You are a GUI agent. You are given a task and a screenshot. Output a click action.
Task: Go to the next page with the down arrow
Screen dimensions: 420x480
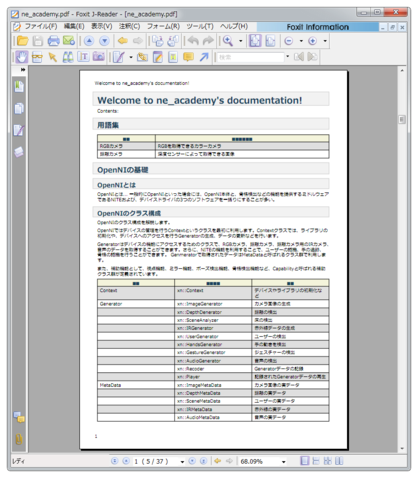click(x=104, y=41)
